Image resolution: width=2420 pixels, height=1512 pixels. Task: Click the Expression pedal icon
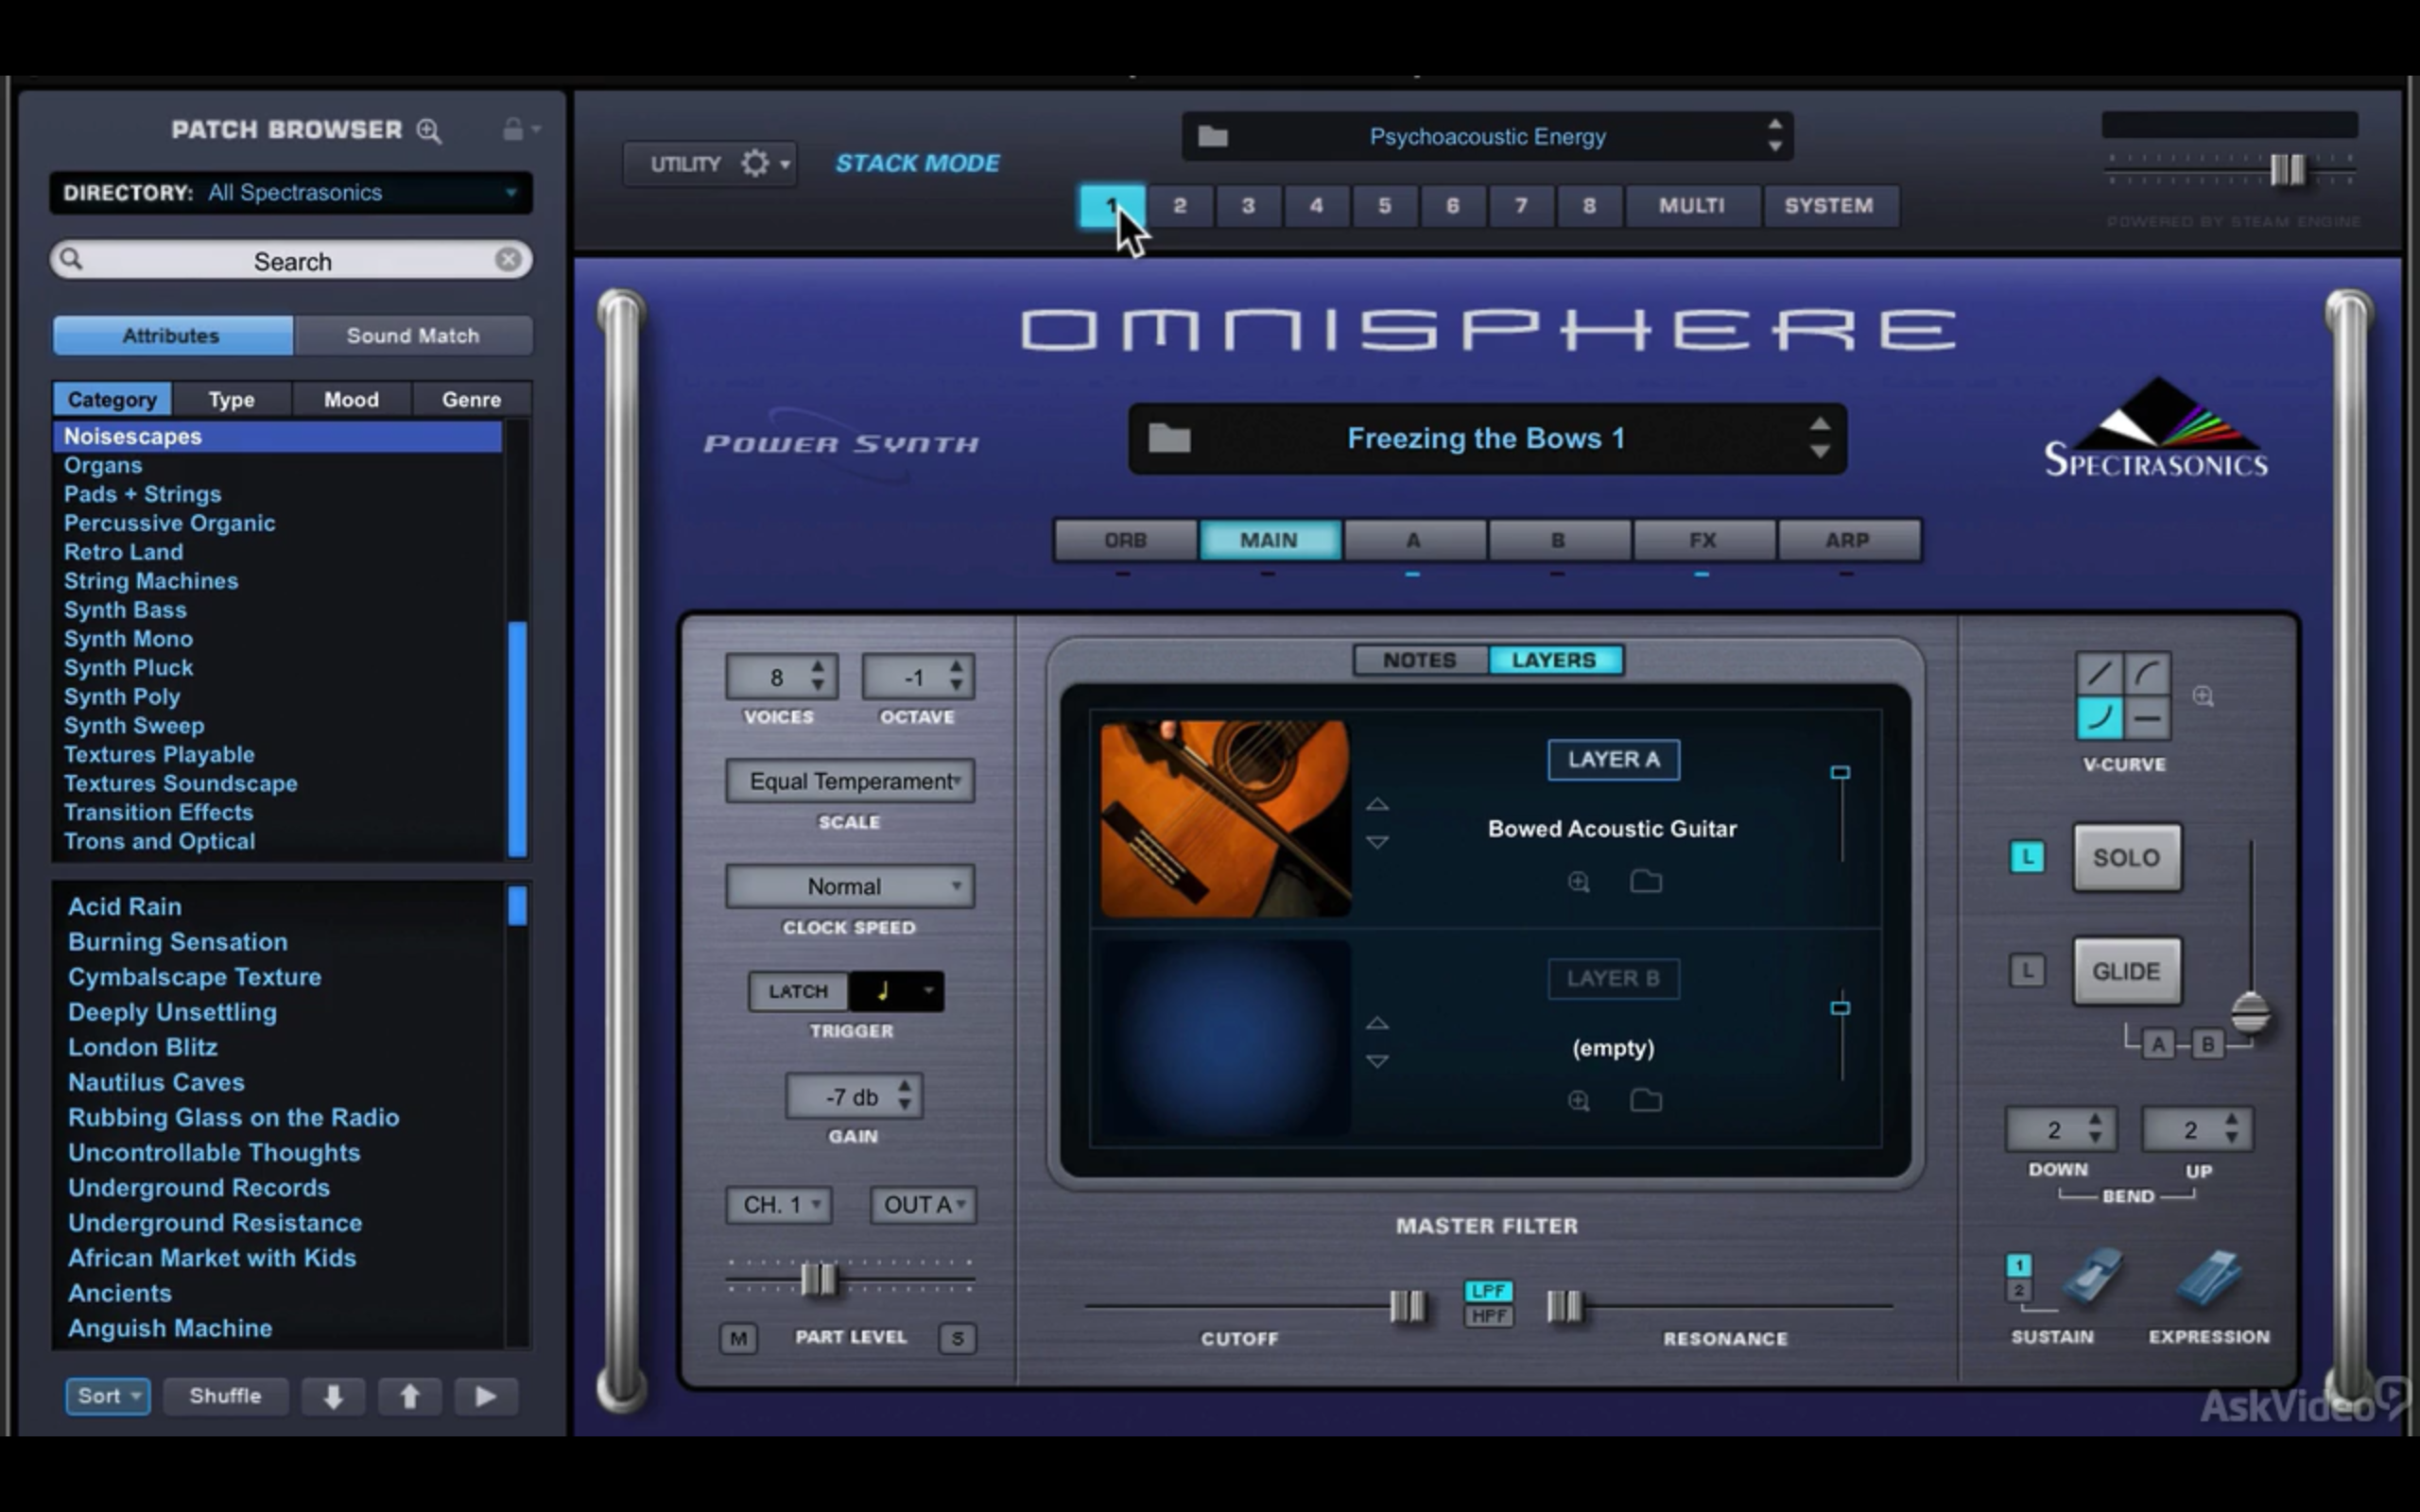(x=2209, y=1278)
